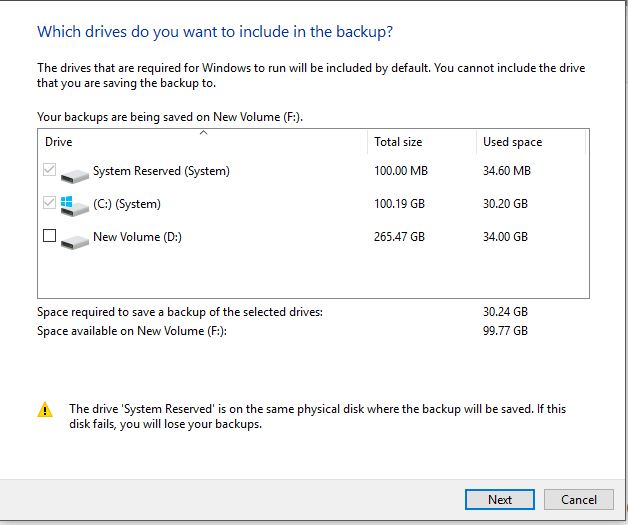The image size is (628, 525).
Task: Click 'Your backups are being saved' text
Action: [x=170, y=117]
